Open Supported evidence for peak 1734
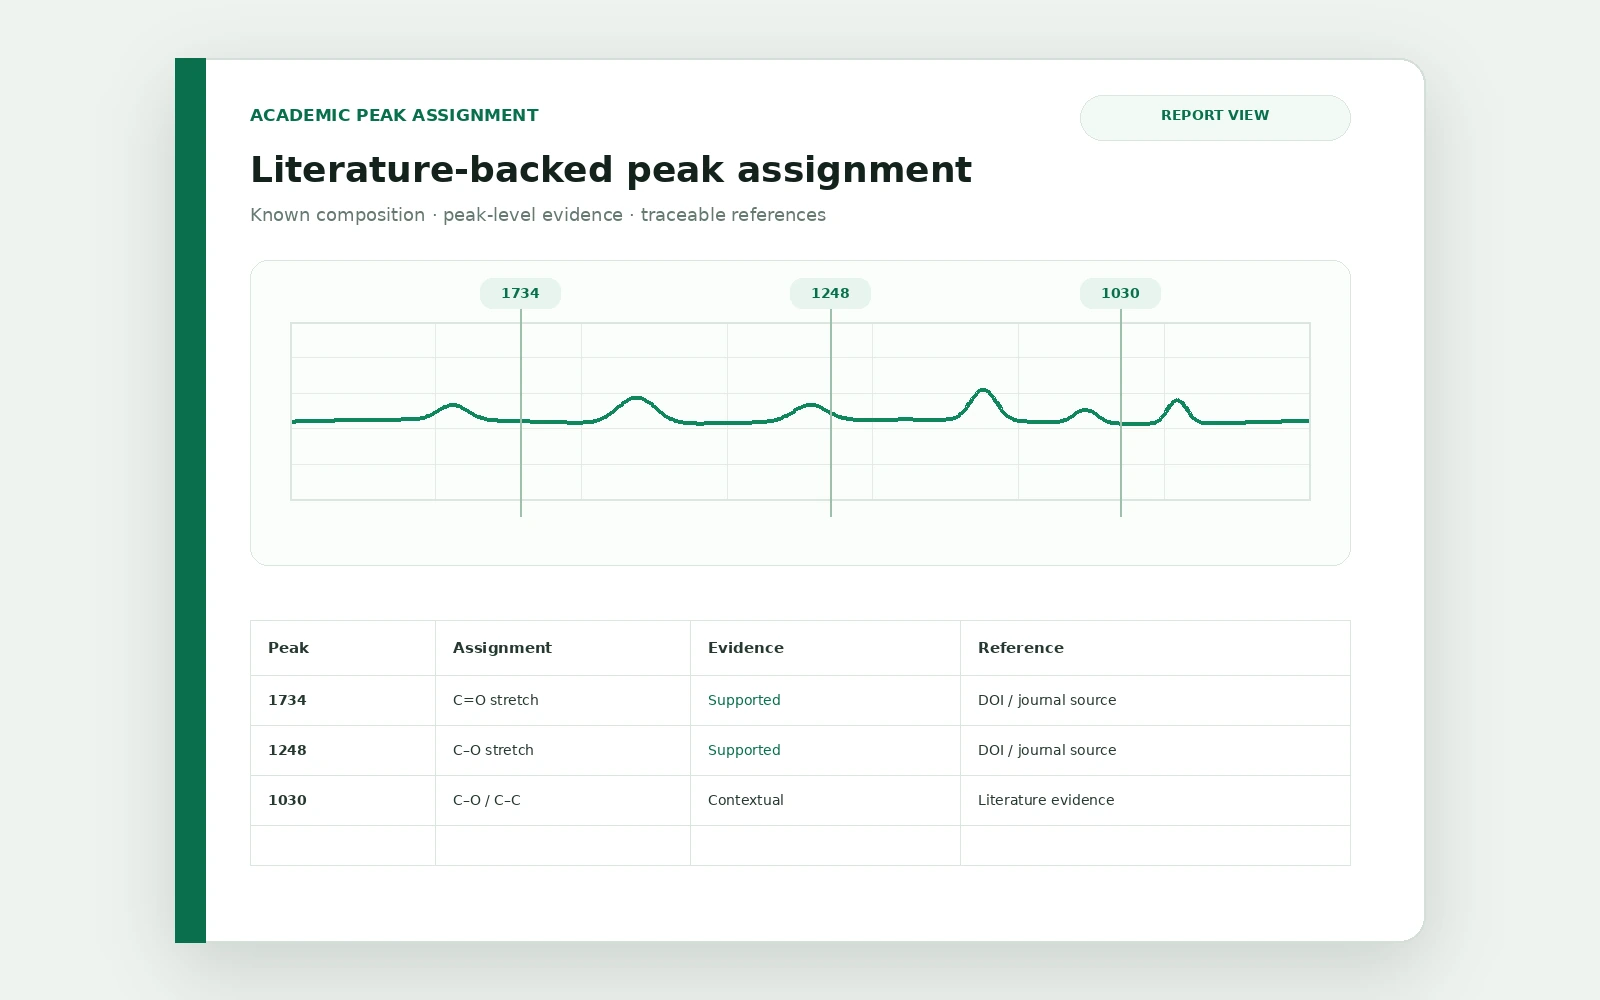Screen dimensions: 1600x1000 tap(744, 700)
